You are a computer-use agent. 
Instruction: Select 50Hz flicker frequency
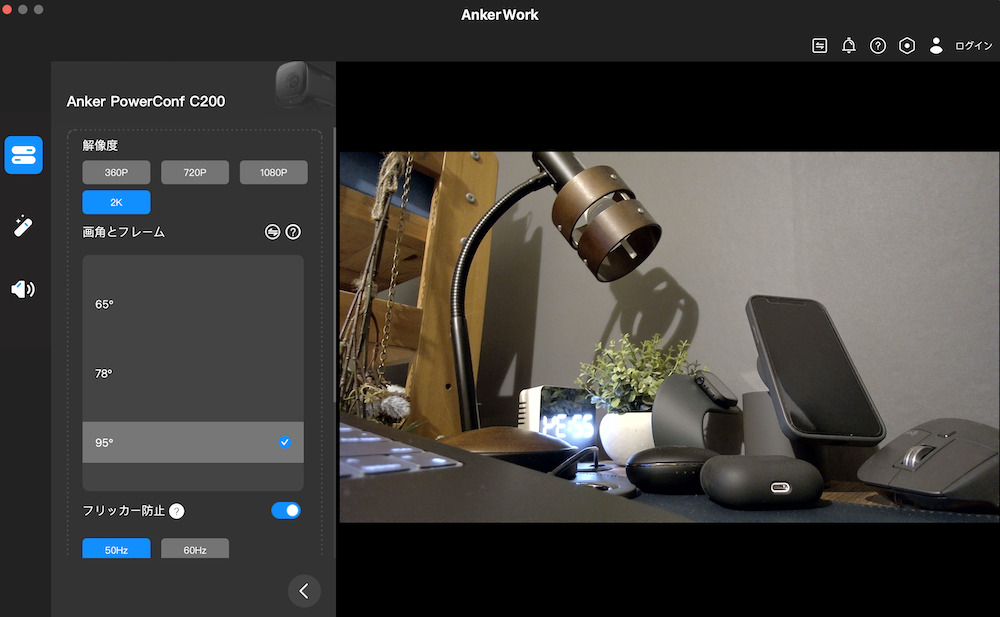click(116, 549)
